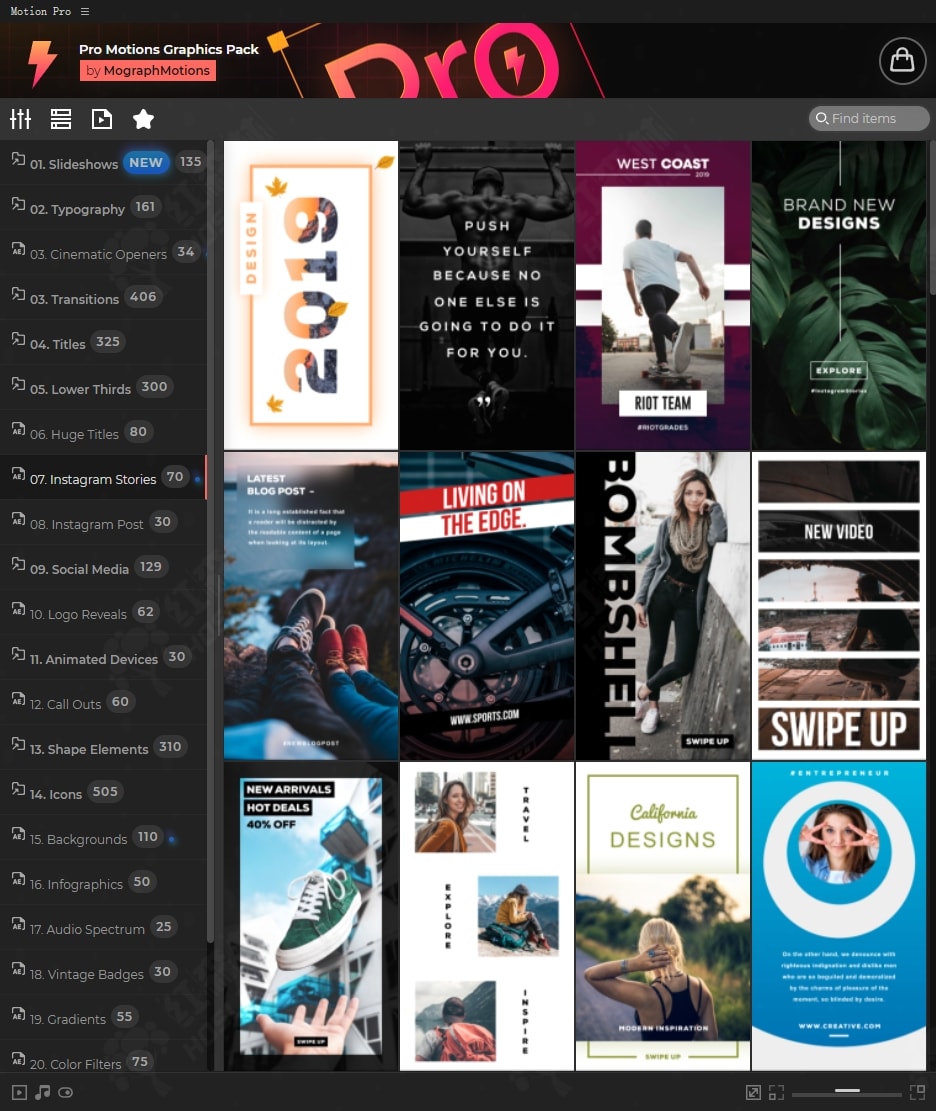Click the AE icon beside 07. Instagram Stories
Screen dimensions: 936x1111
coord(18,474)
